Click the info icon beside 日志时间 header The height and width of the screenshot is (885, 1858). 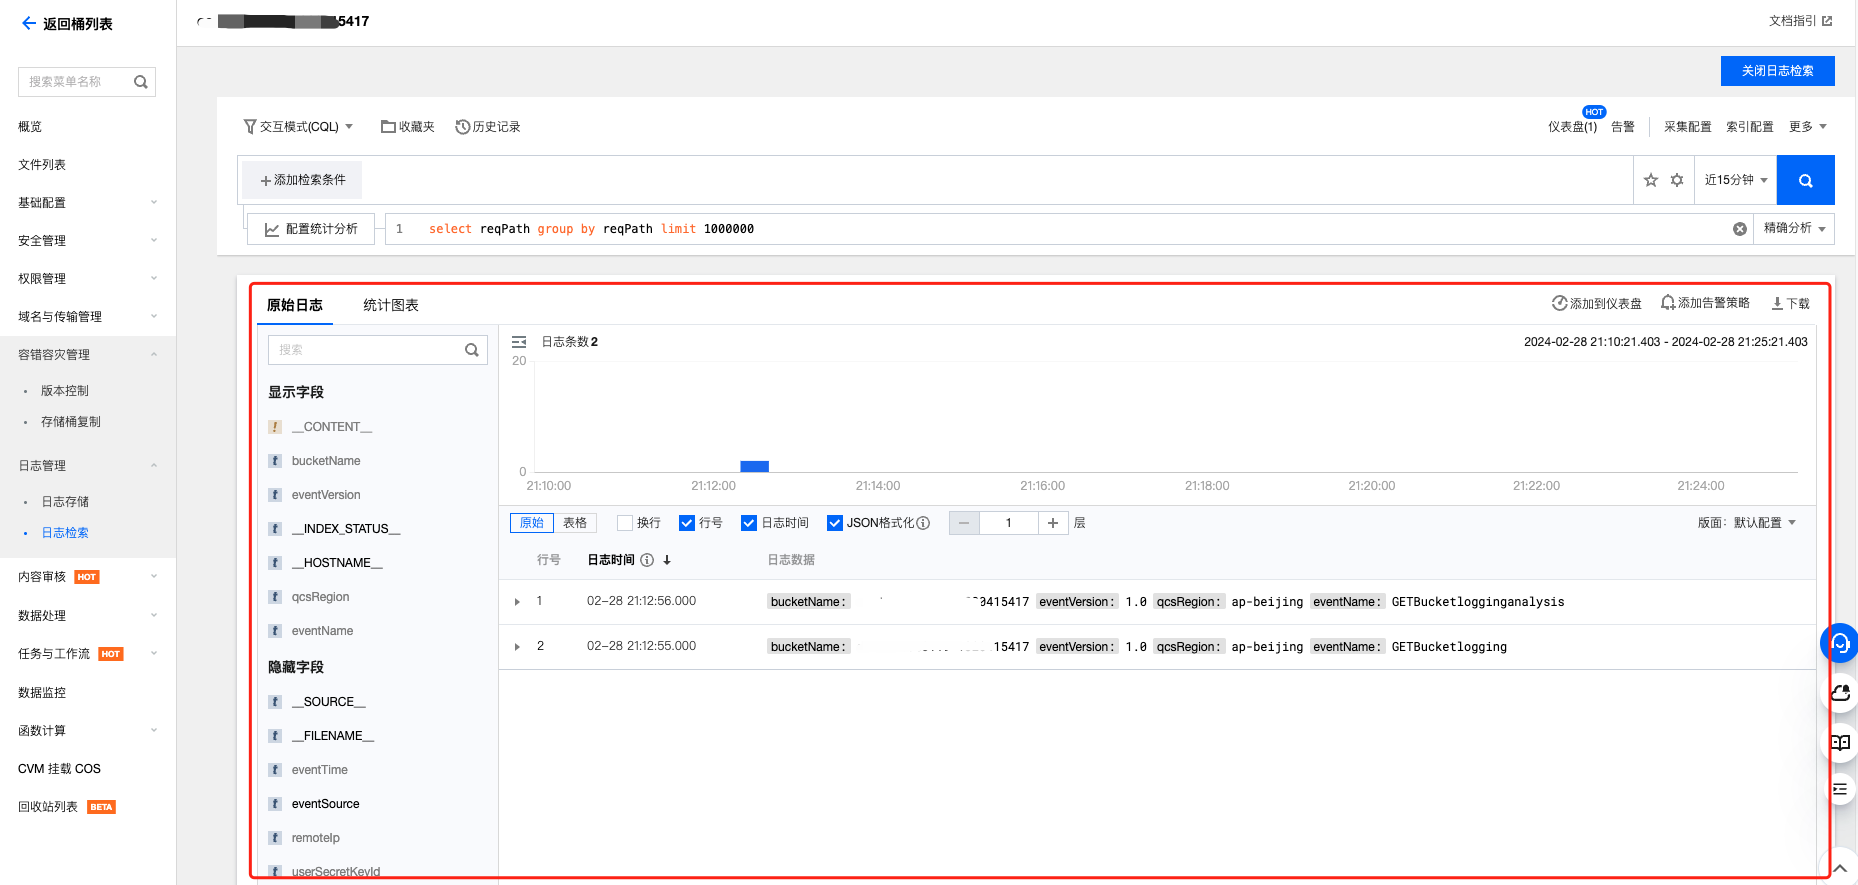tap(647, 560)
